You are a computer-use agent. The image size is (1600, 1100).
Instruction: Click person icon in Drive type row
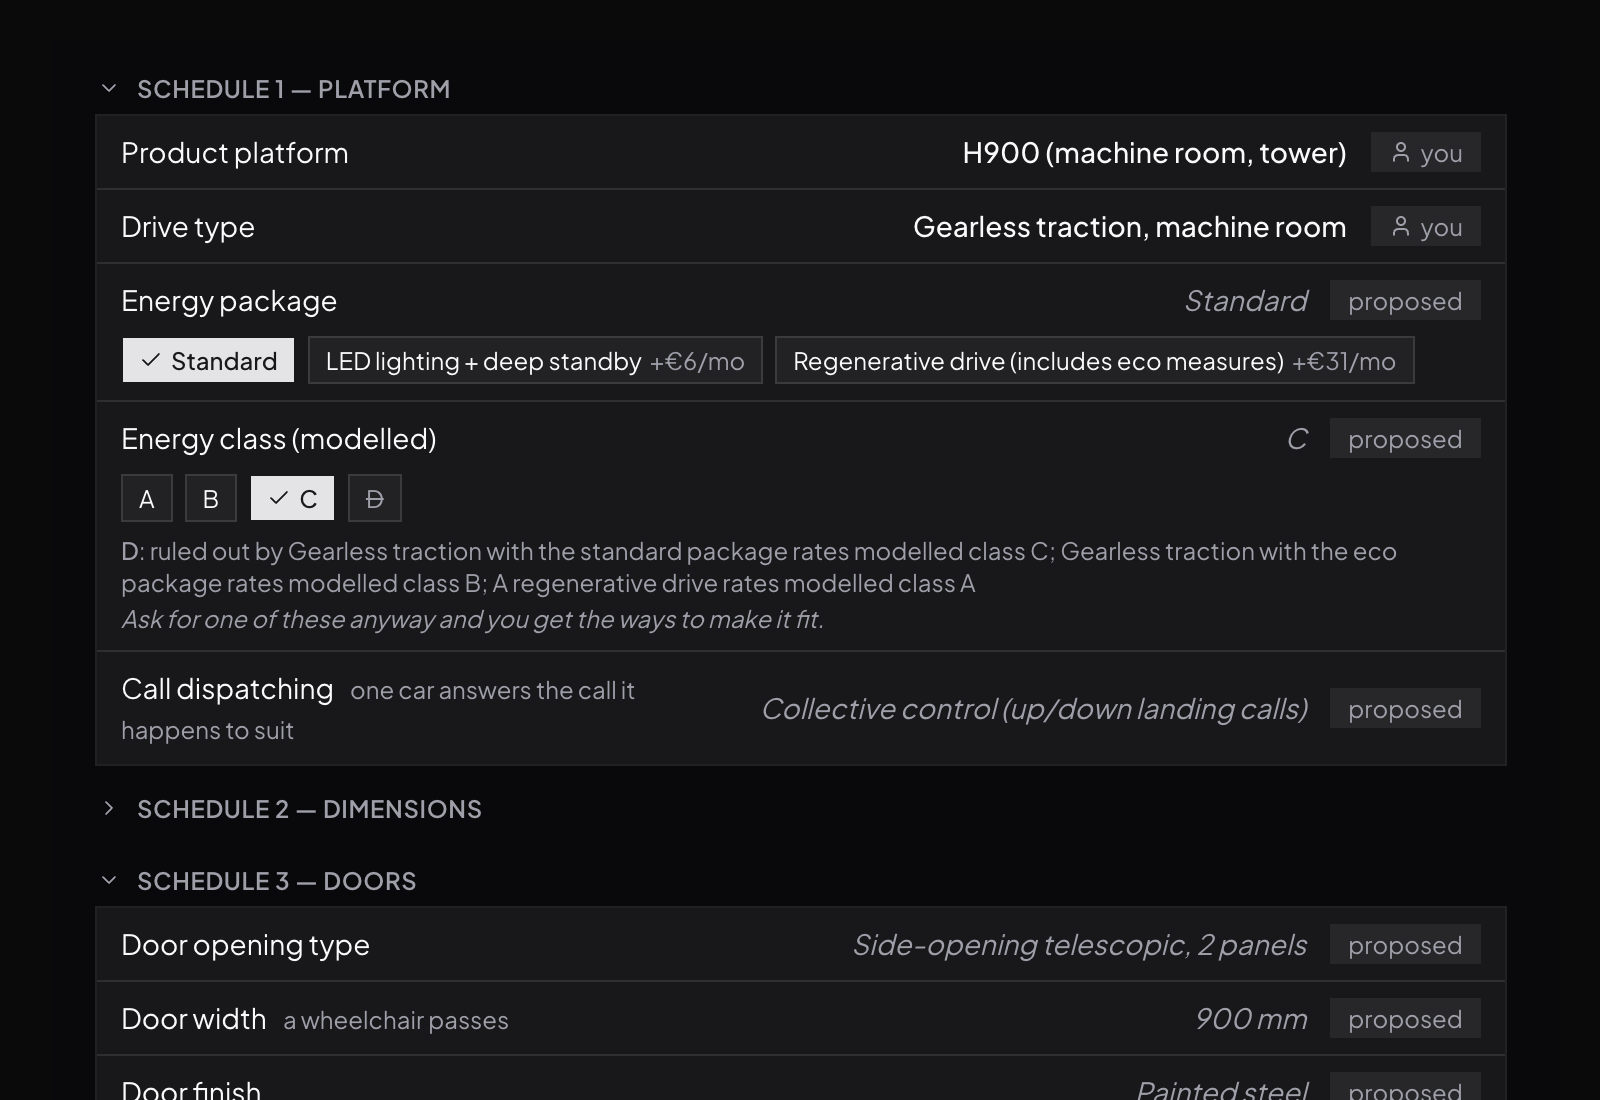(x=1401, y=227)
